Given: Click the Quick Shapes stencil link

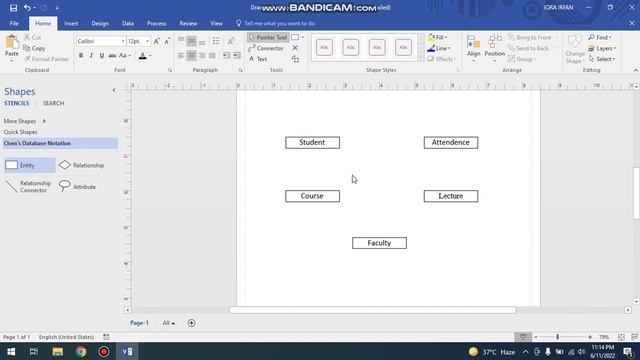Looking at the screenshot, I should pyautogui.click(x=20, y=132).
